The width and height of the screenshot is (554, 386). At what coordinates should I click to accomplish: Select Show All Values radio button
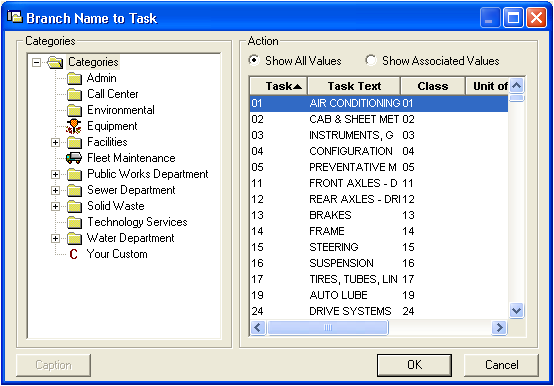click(254, 60)
